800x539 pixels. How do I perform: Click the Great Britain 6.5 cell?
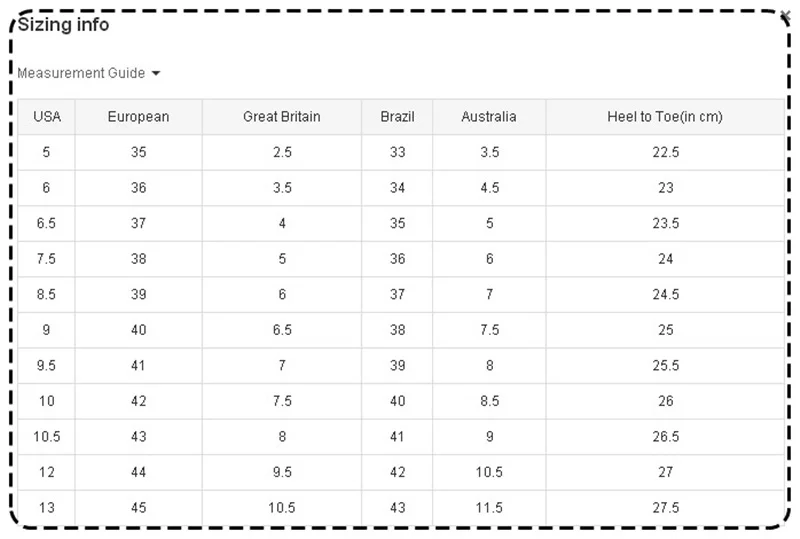pos(282,330)
